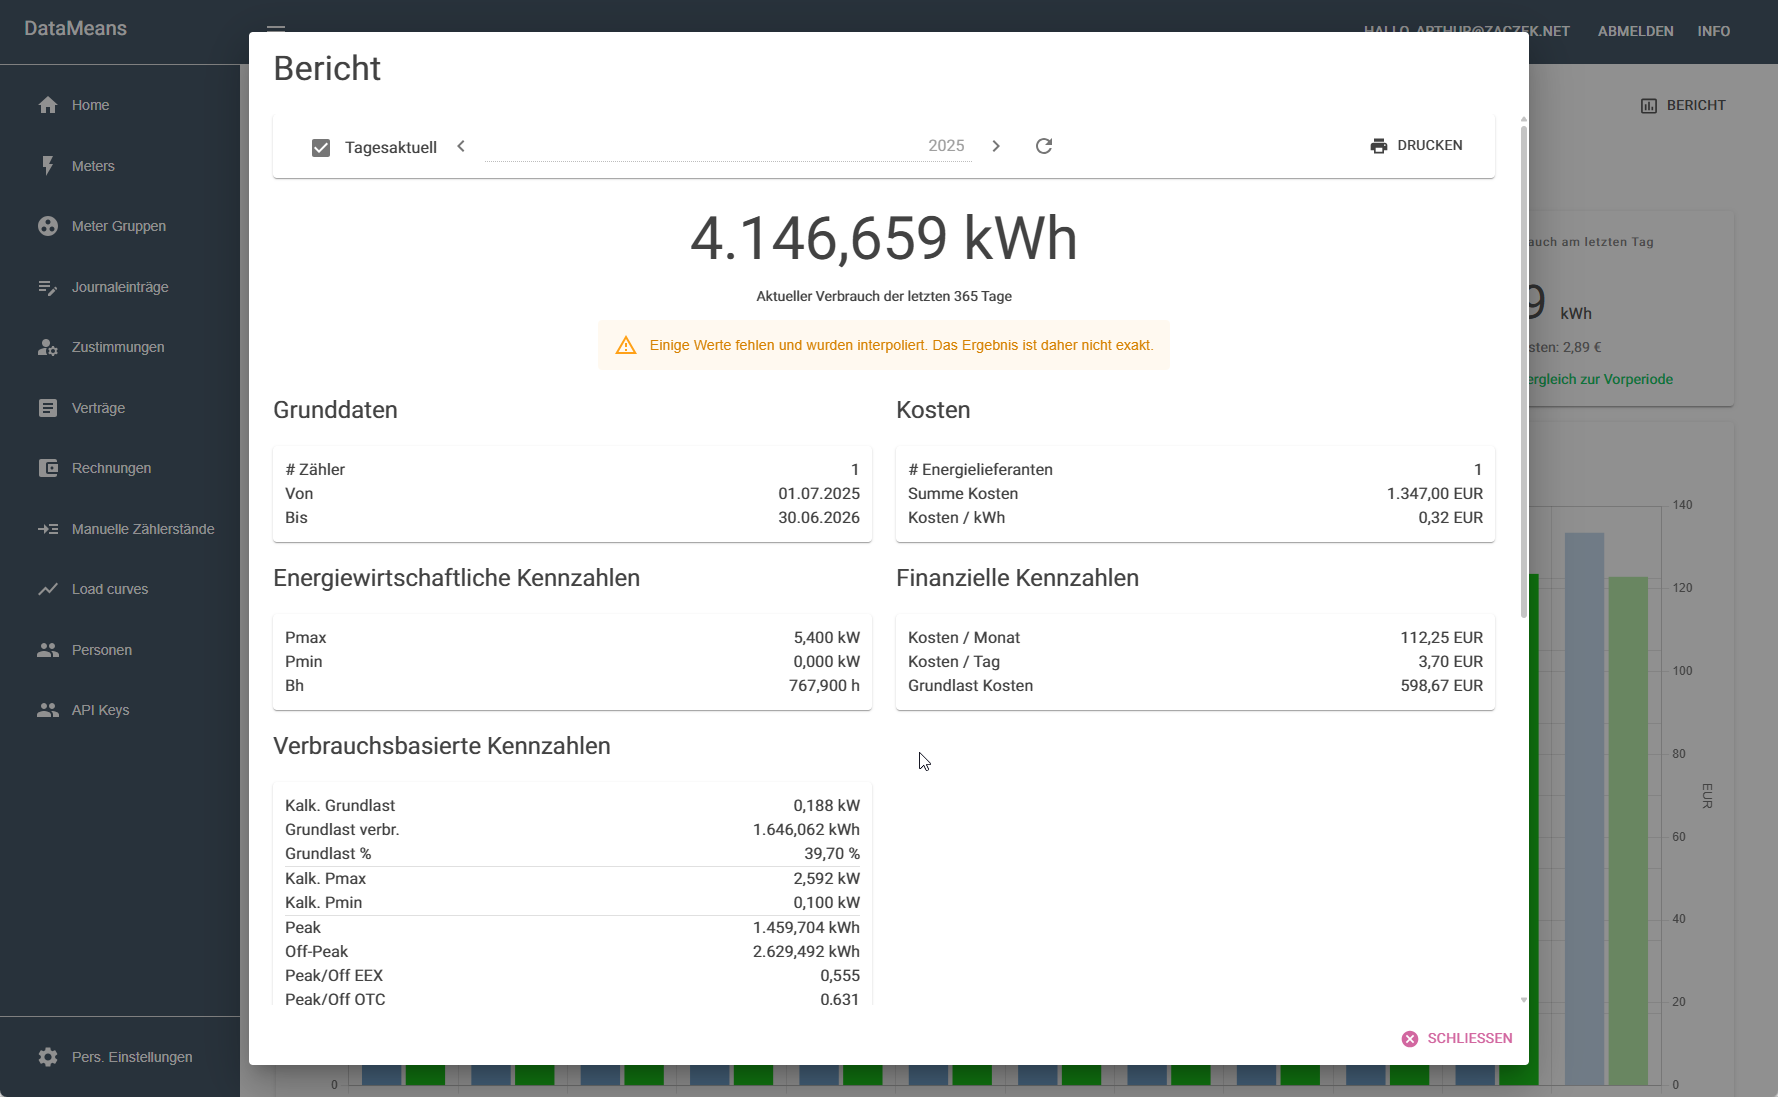This screenshot has width=1778, height=1097.
Task: Go to previous year with left chevron
Action: click(x=461, y=146)
